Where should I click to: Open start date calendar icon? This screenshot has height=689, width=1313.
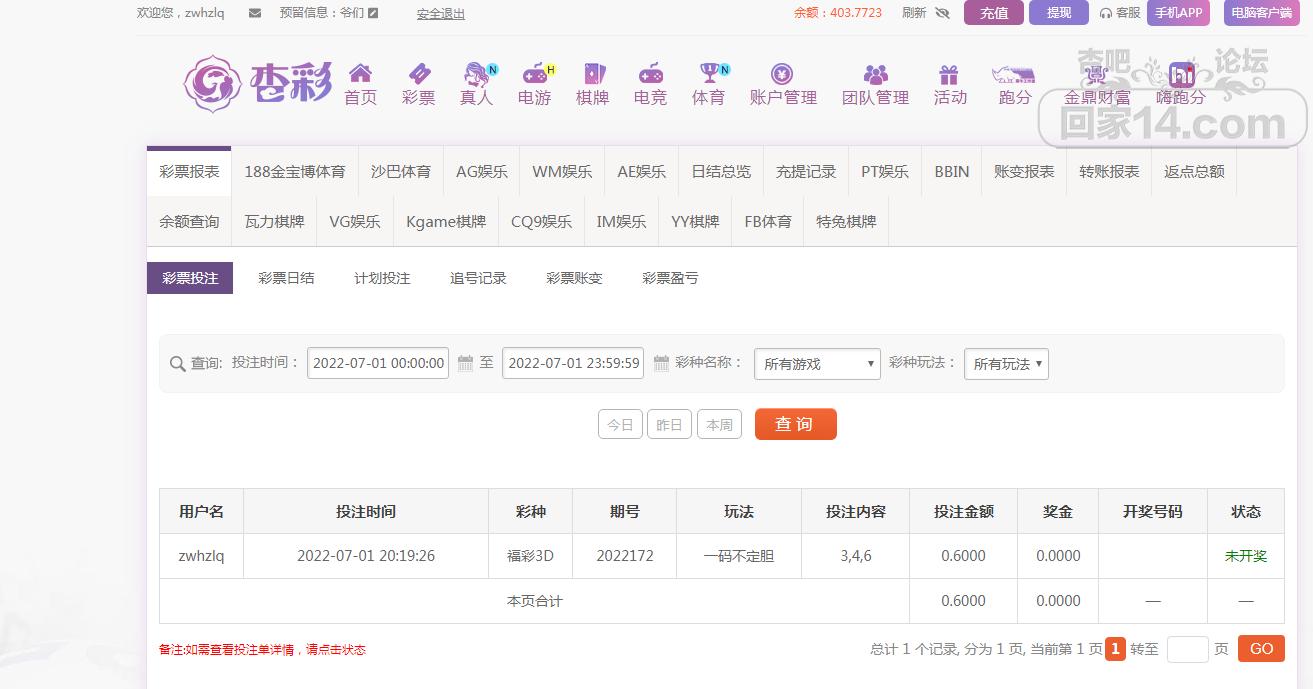(x=465, y=364)
